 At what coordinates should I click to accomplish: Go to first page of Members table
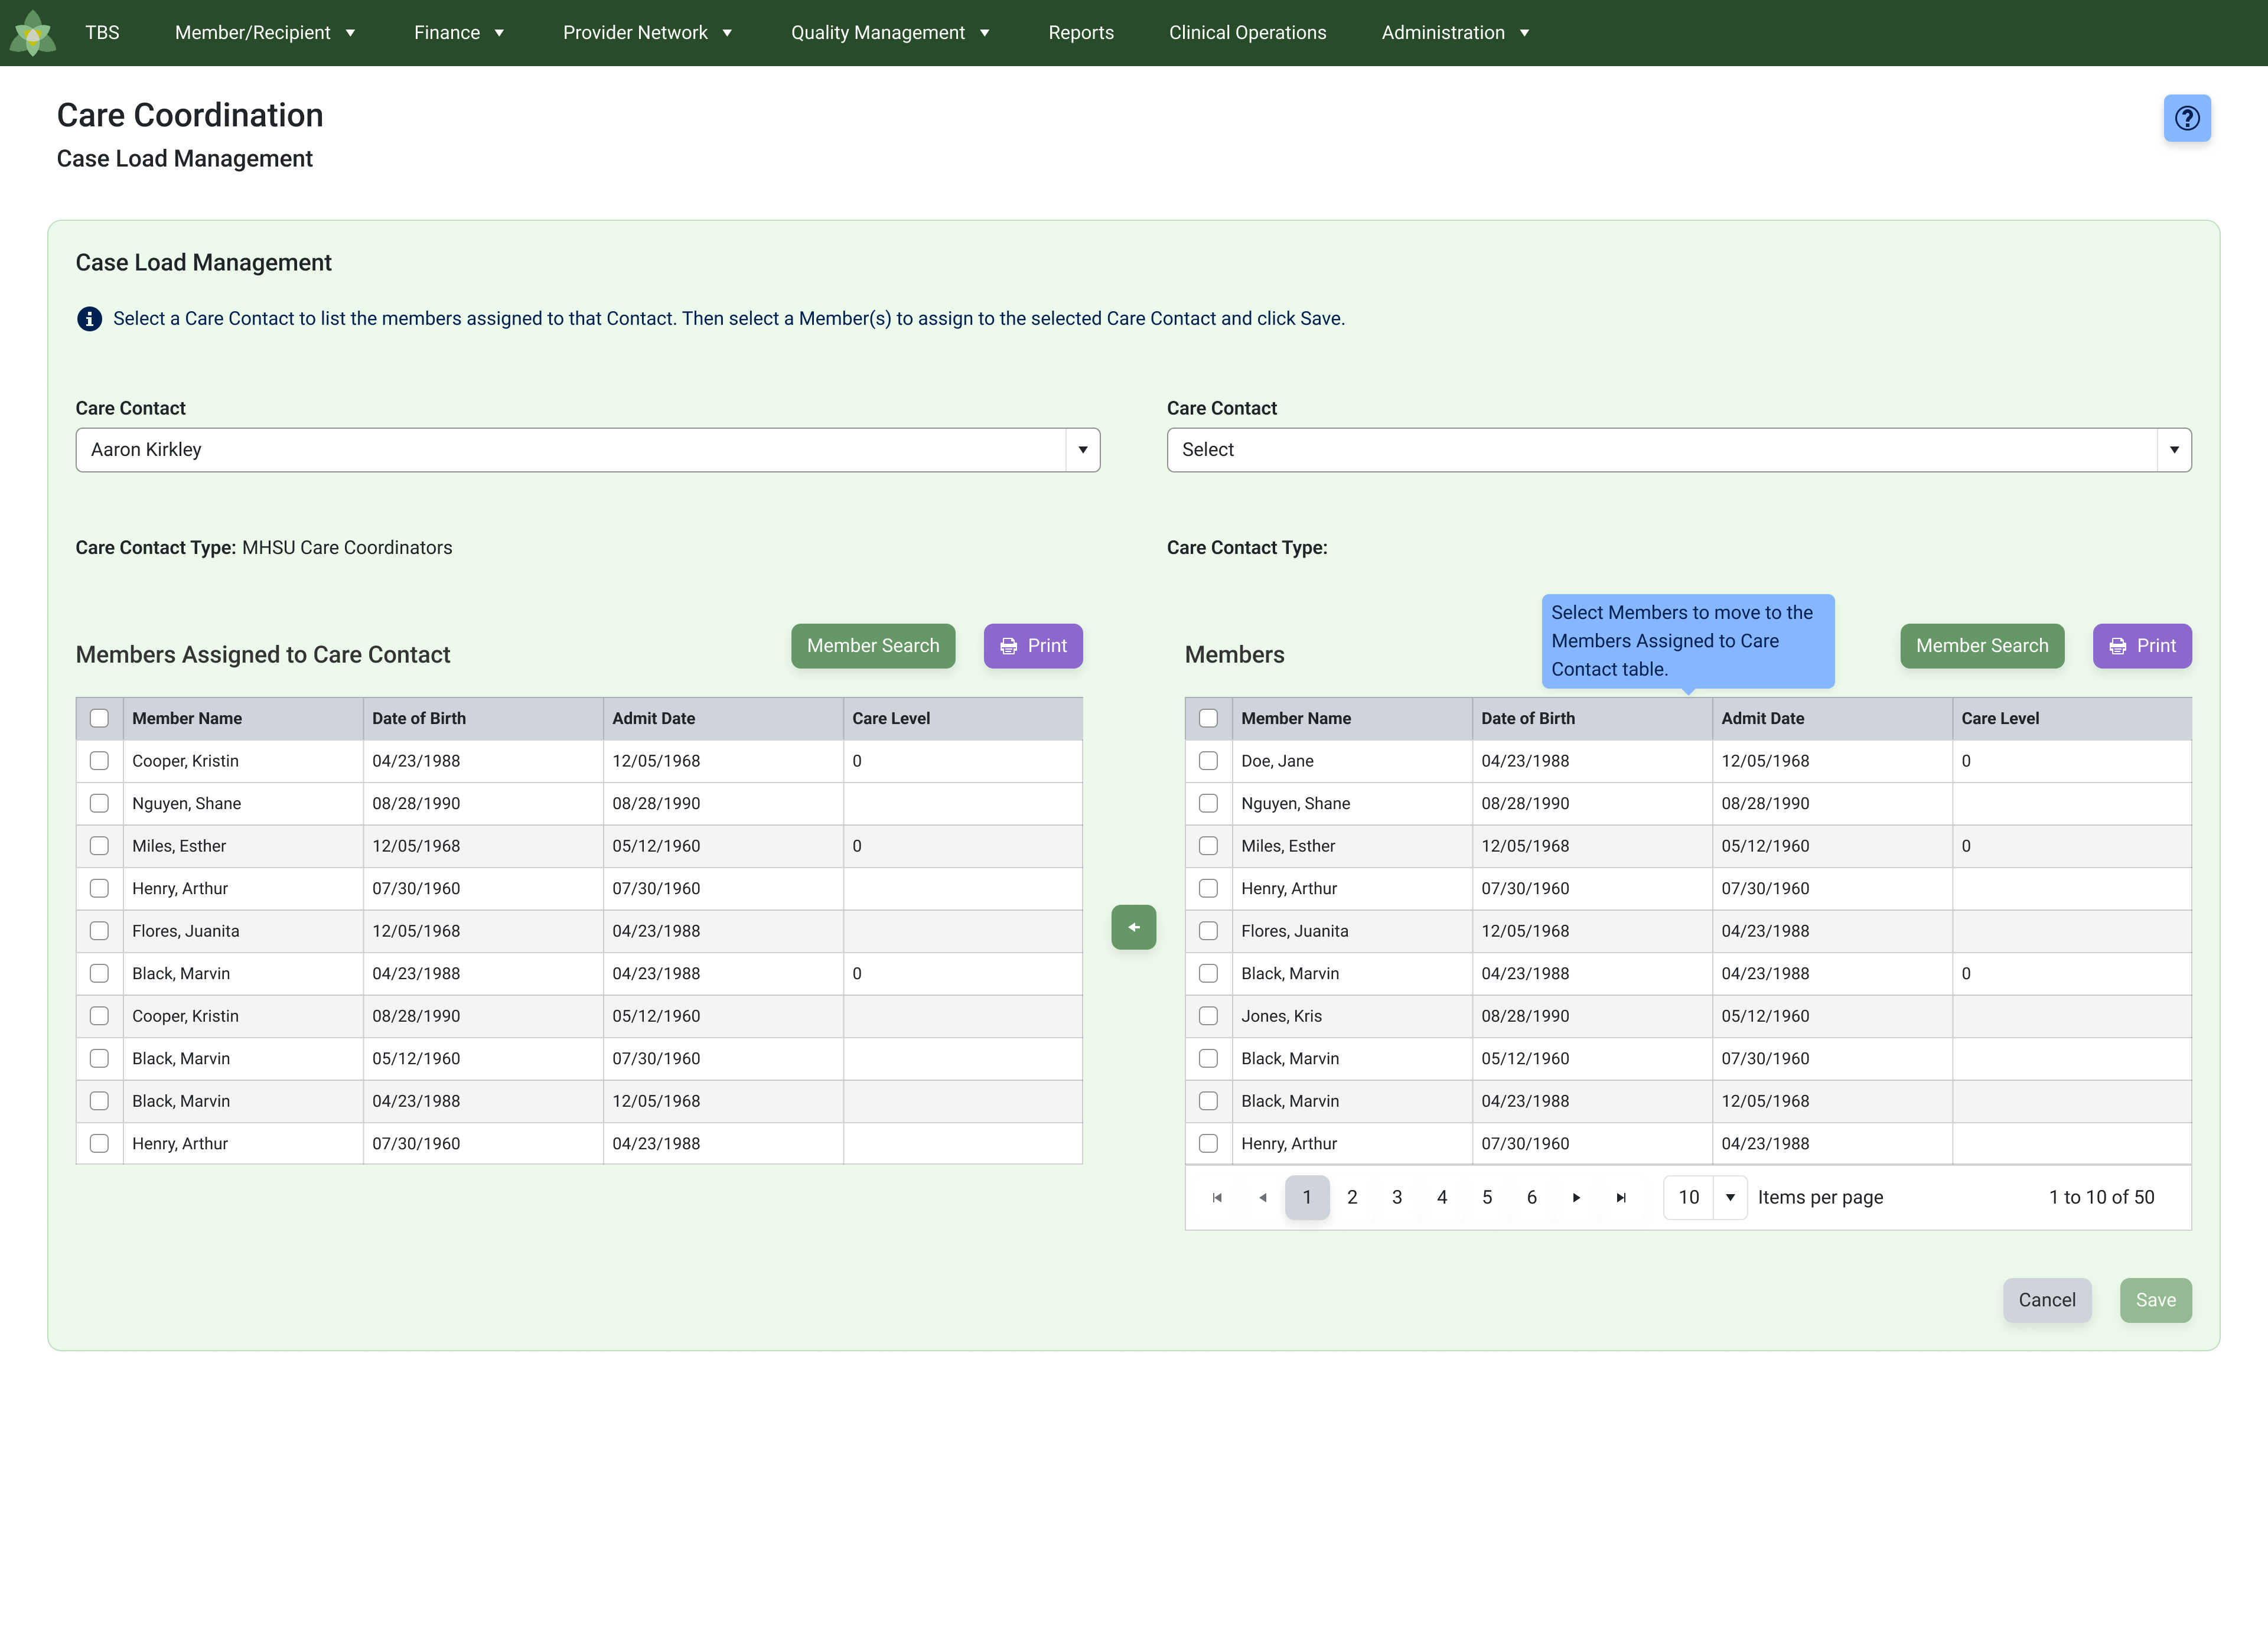pyautogui.click(x=1217, y=1197)
